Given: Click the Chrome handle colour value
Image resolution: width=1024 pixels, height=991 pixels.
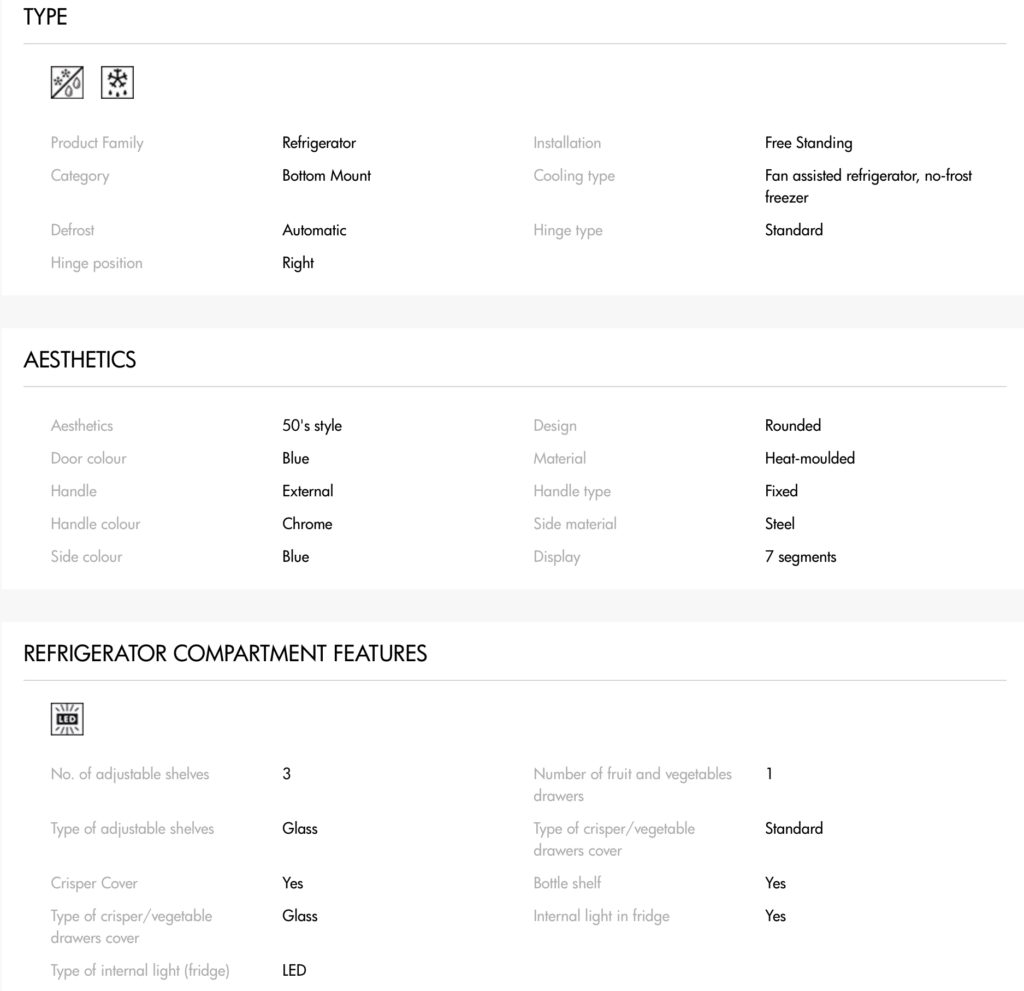Looking at the screenshot, I should 307,524.
